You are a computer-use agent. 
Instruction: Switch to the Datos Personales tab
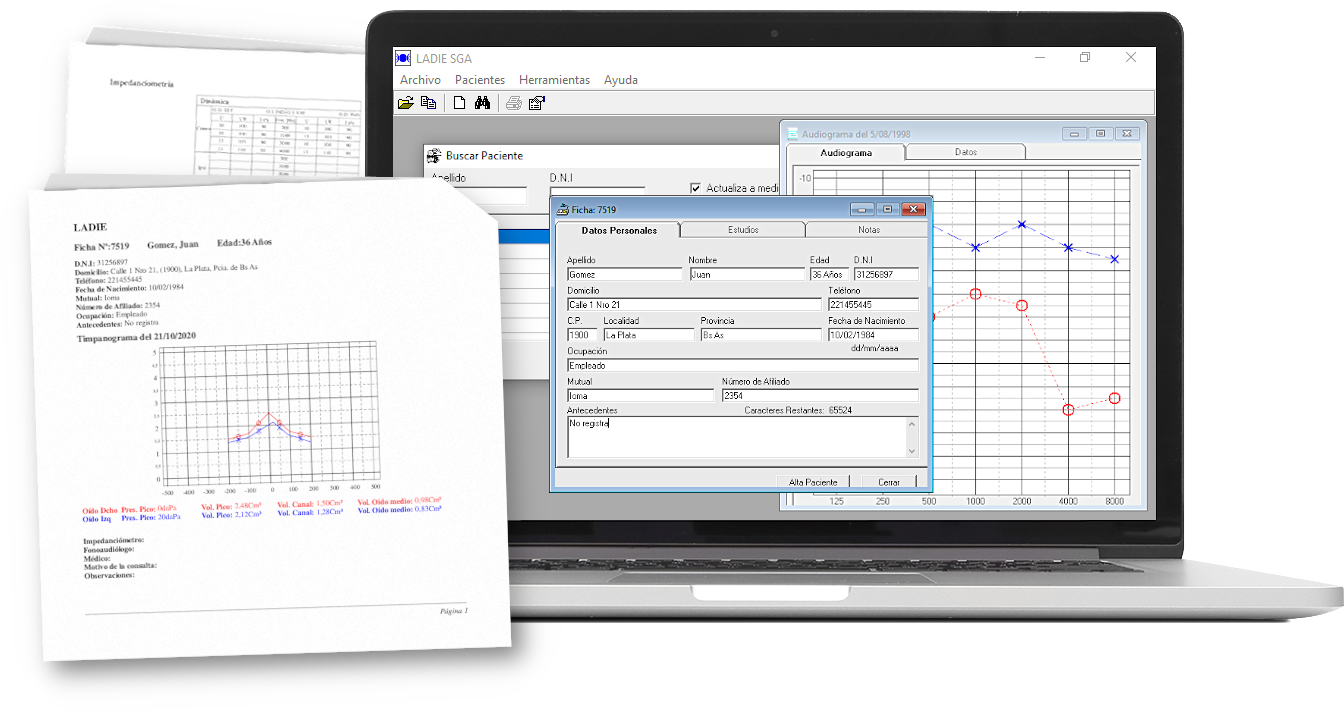(x=618, y=230)
